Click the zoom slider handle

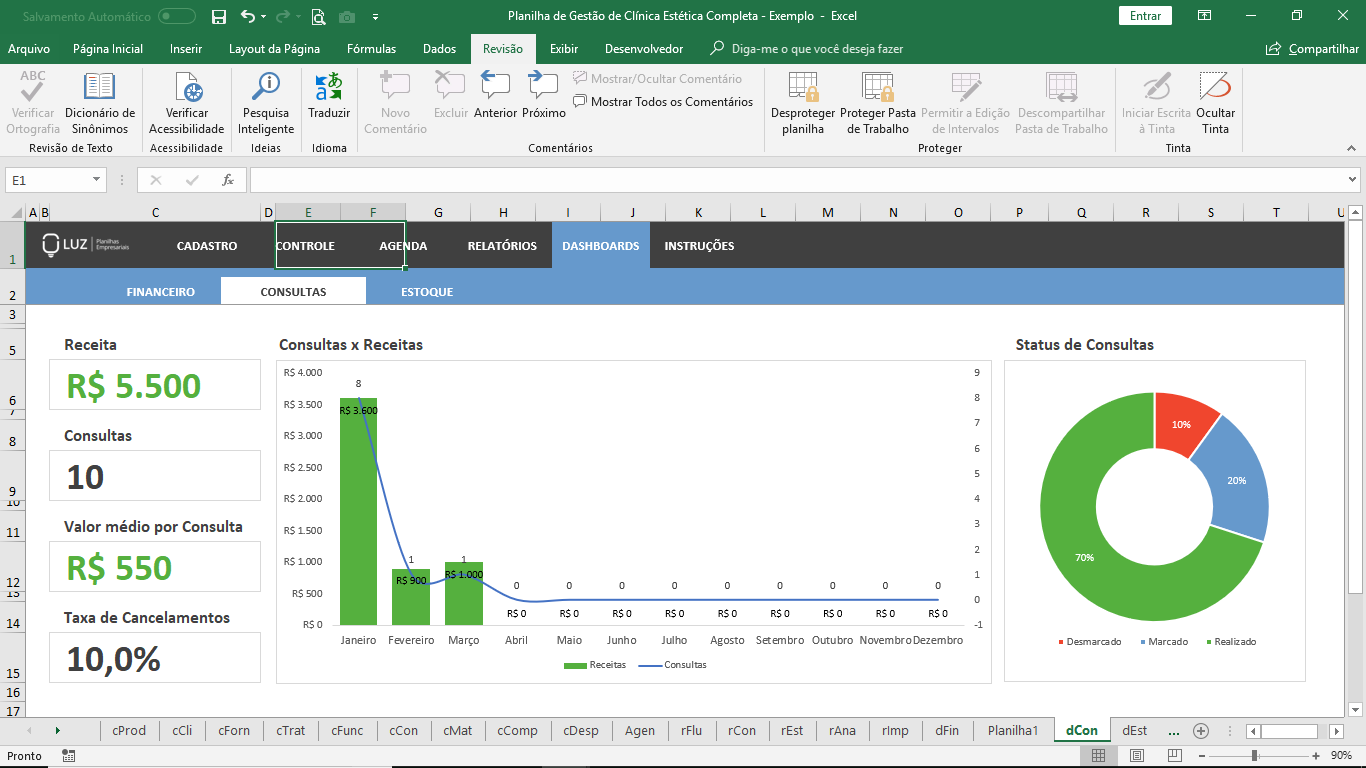1255,755
